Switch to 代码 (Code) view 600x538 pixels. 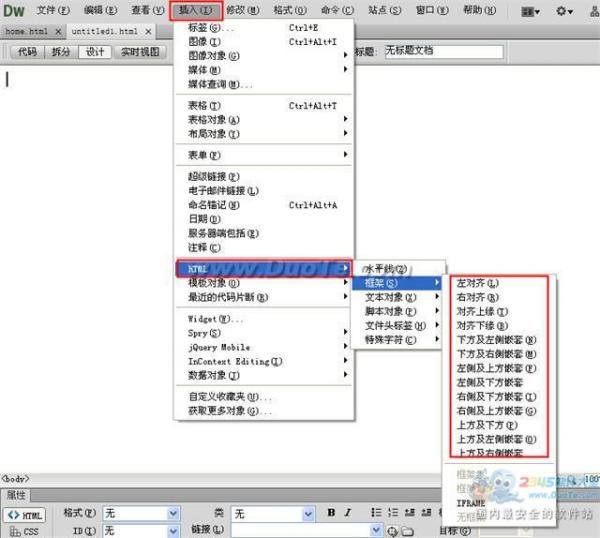coord(28,52)
